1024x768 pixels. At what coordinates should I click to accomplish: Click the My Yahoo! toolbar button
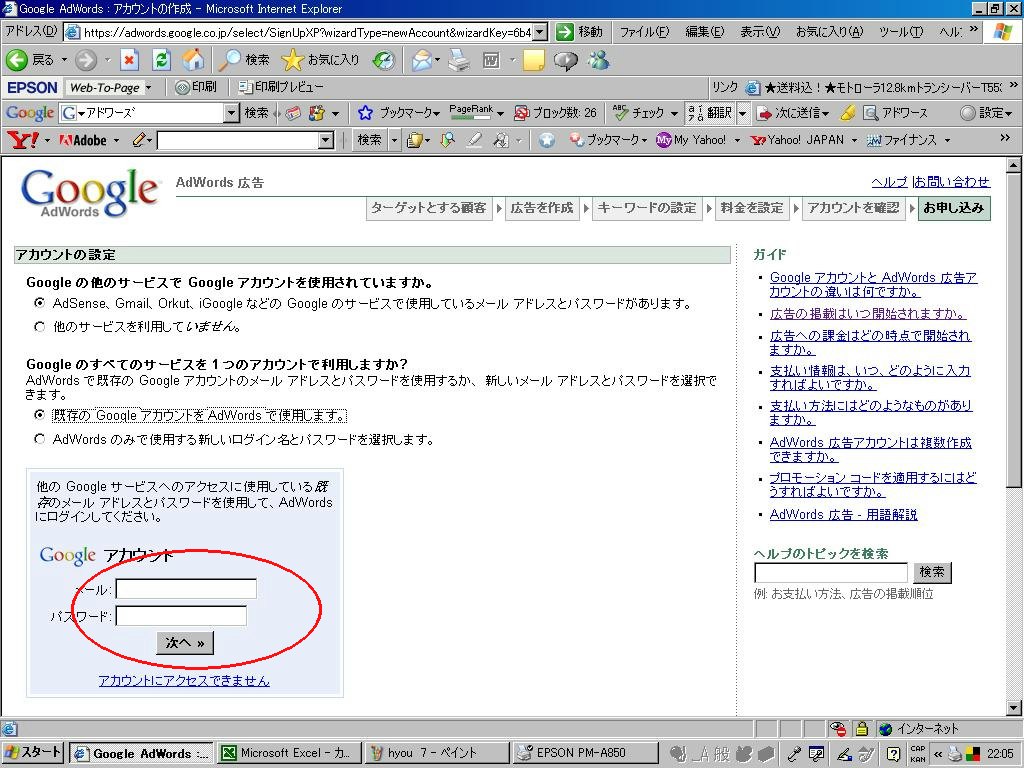point(692,140)
